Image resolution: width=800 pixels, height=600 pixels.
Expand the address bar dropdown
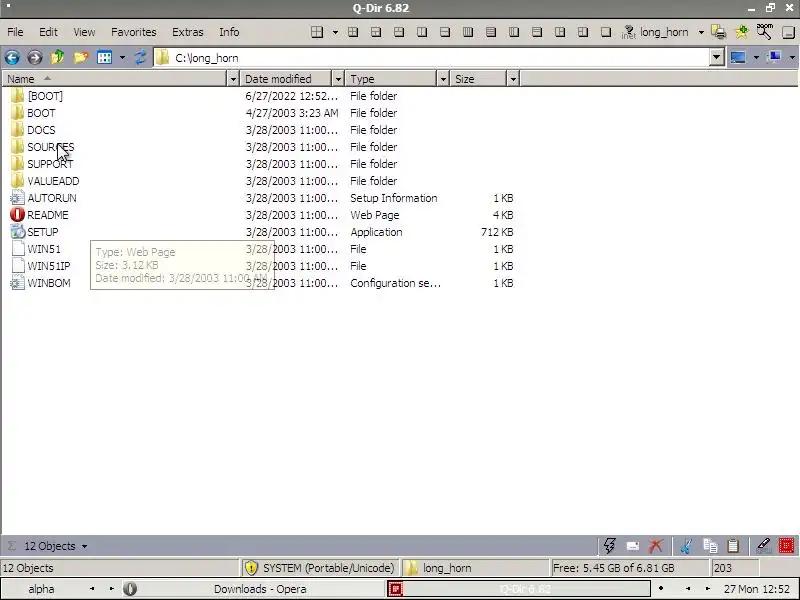pyautogui.click(x=716, y=57)
